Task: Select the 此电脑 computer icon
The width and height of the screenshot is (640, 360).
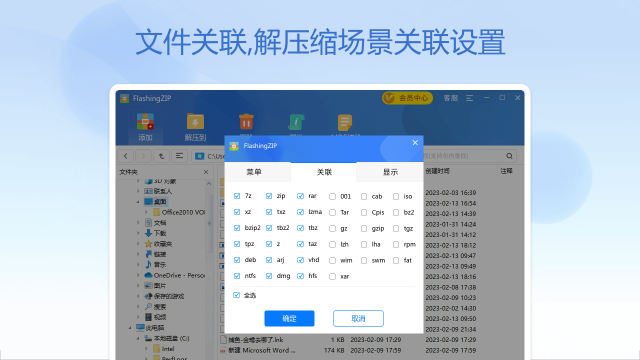Action: (x=140, y=328)
